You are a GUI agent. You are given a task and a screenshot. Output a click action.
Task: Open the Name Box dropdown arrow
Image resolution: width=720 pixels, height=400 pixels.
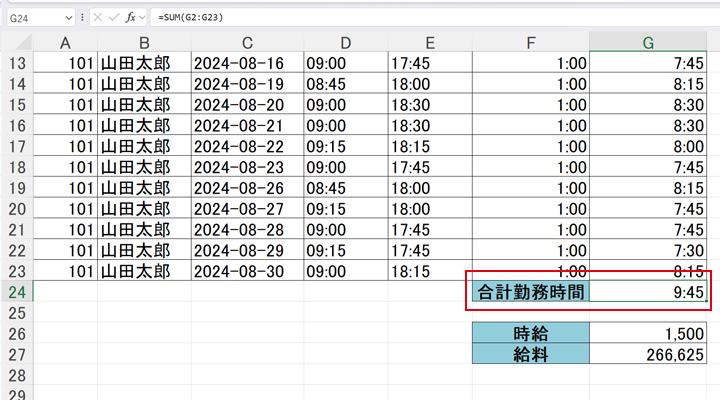tap(67, 18)
